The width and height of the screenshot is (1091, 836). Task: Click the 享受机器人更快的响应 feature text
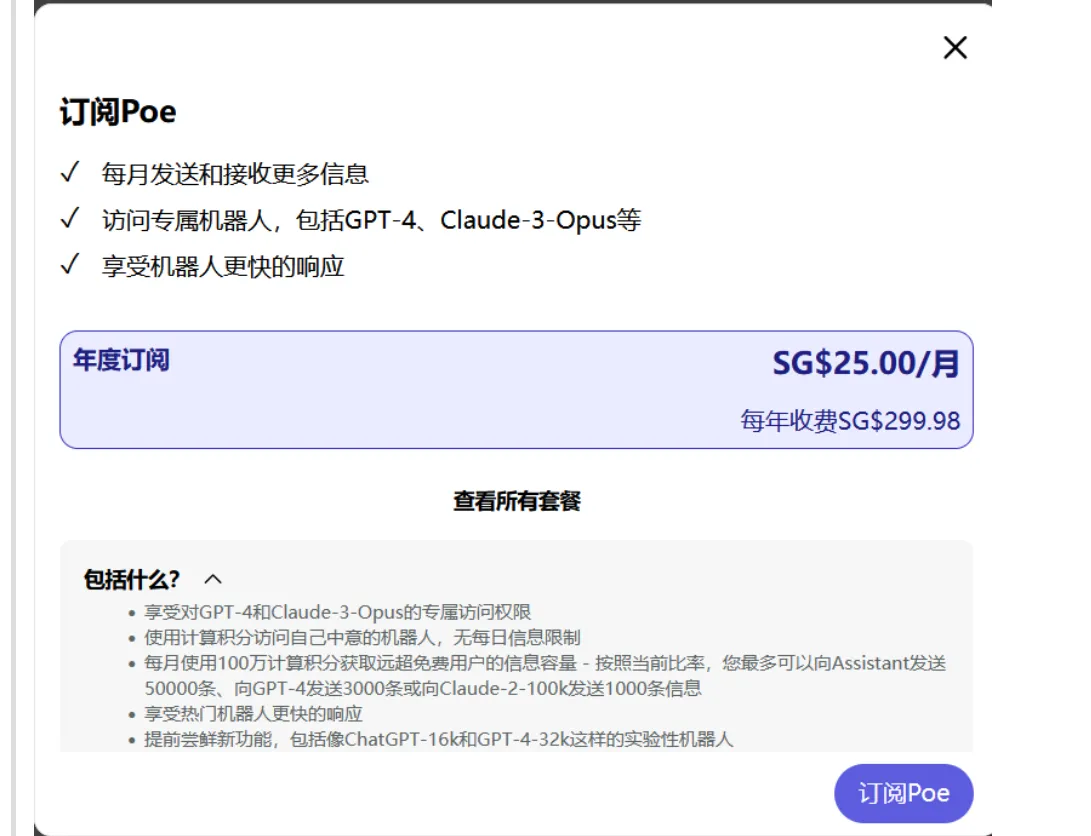click(223, 267)
